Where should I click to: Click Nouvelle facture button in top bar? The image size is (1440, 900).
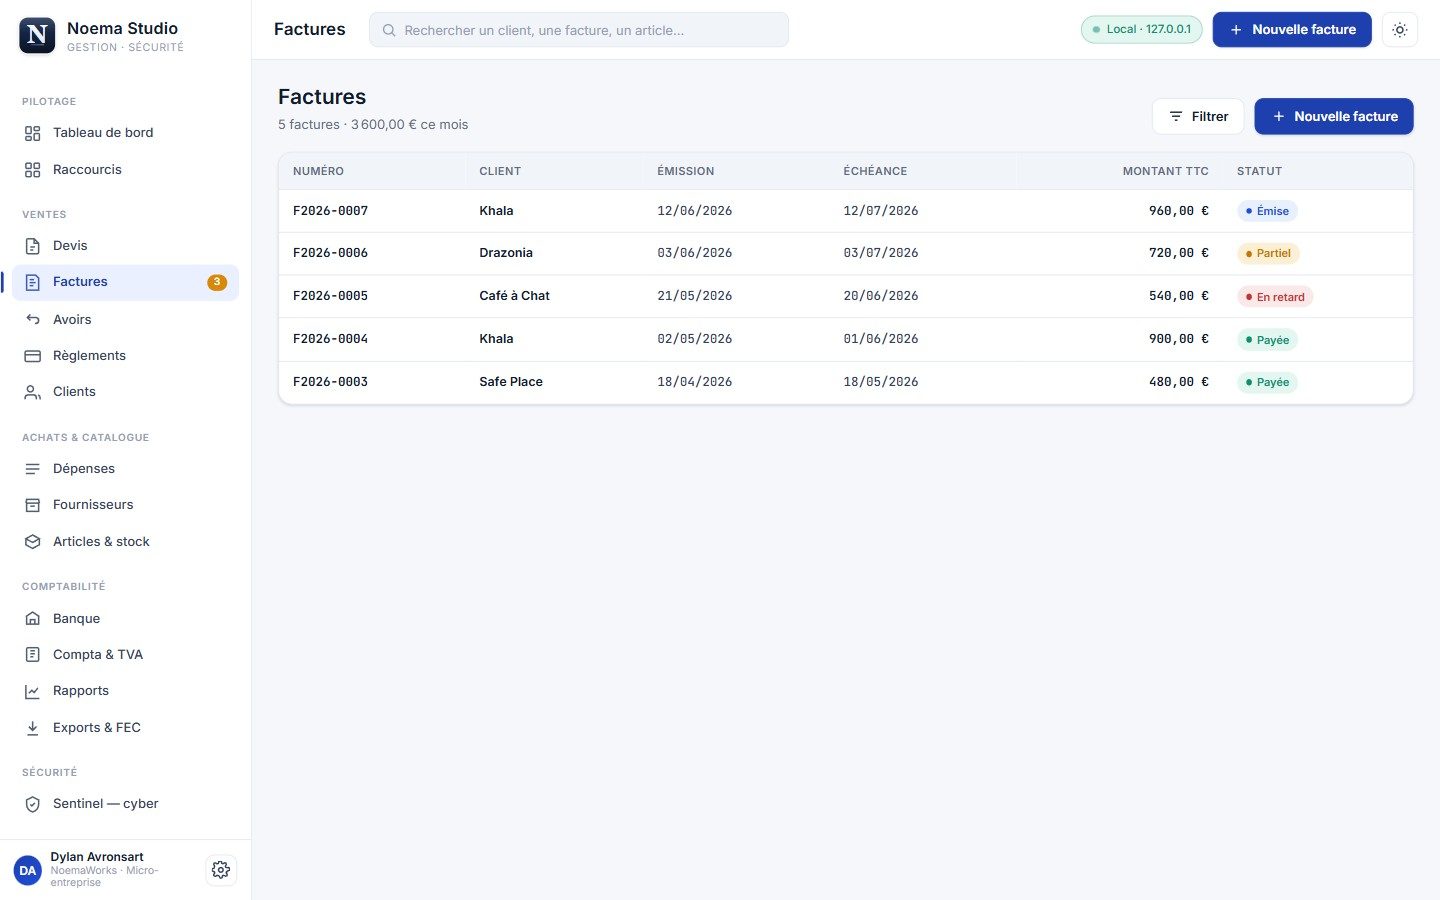point(1292,30)
